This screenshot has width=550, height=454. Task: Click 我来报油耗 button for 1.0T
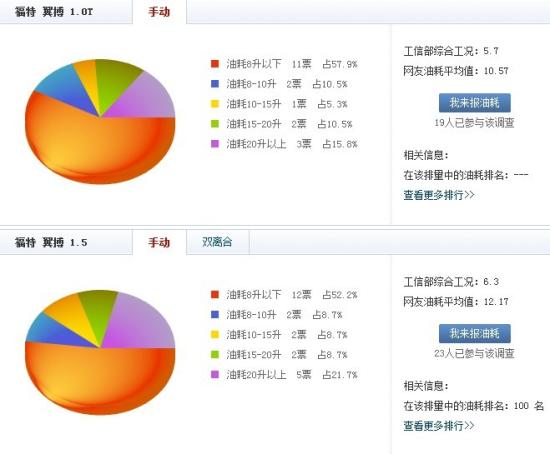(x=475, y=103)
